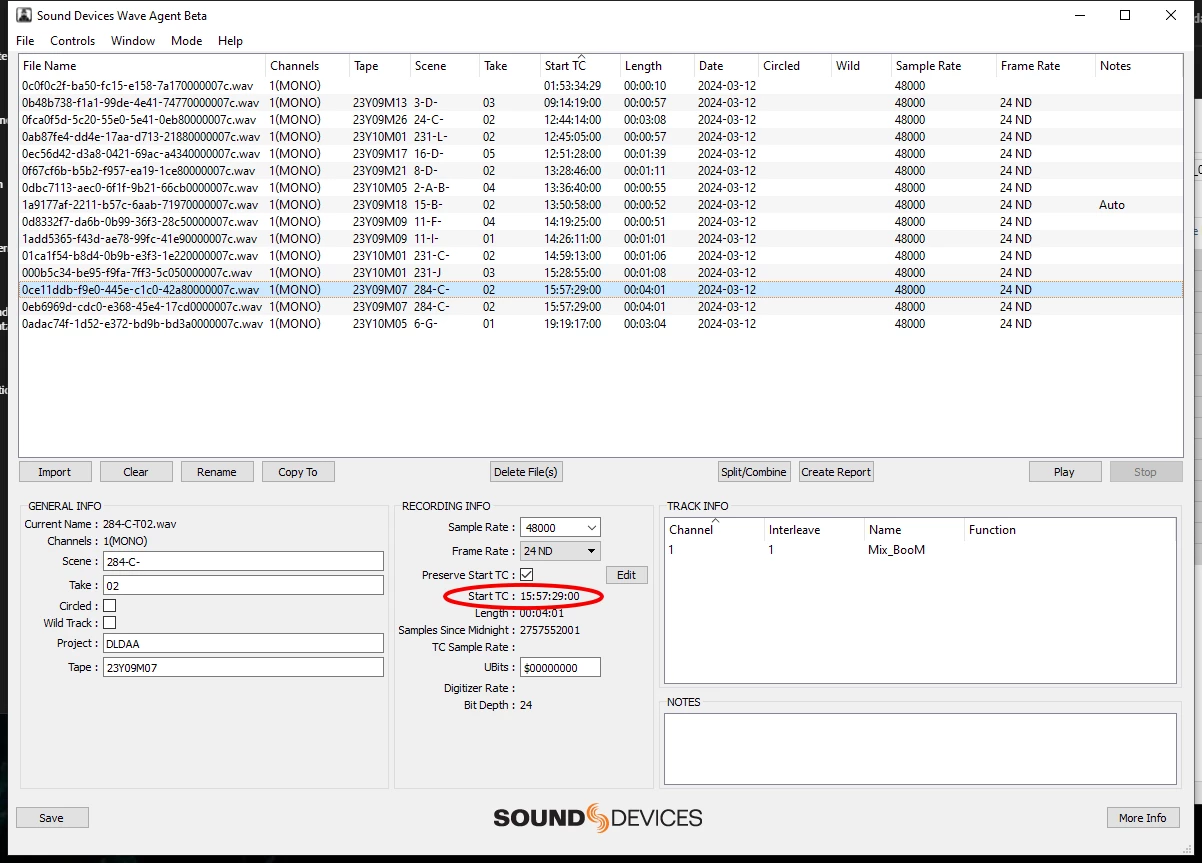Open the Controls menu
1202x863 pixels.
[x=73, y=41]
